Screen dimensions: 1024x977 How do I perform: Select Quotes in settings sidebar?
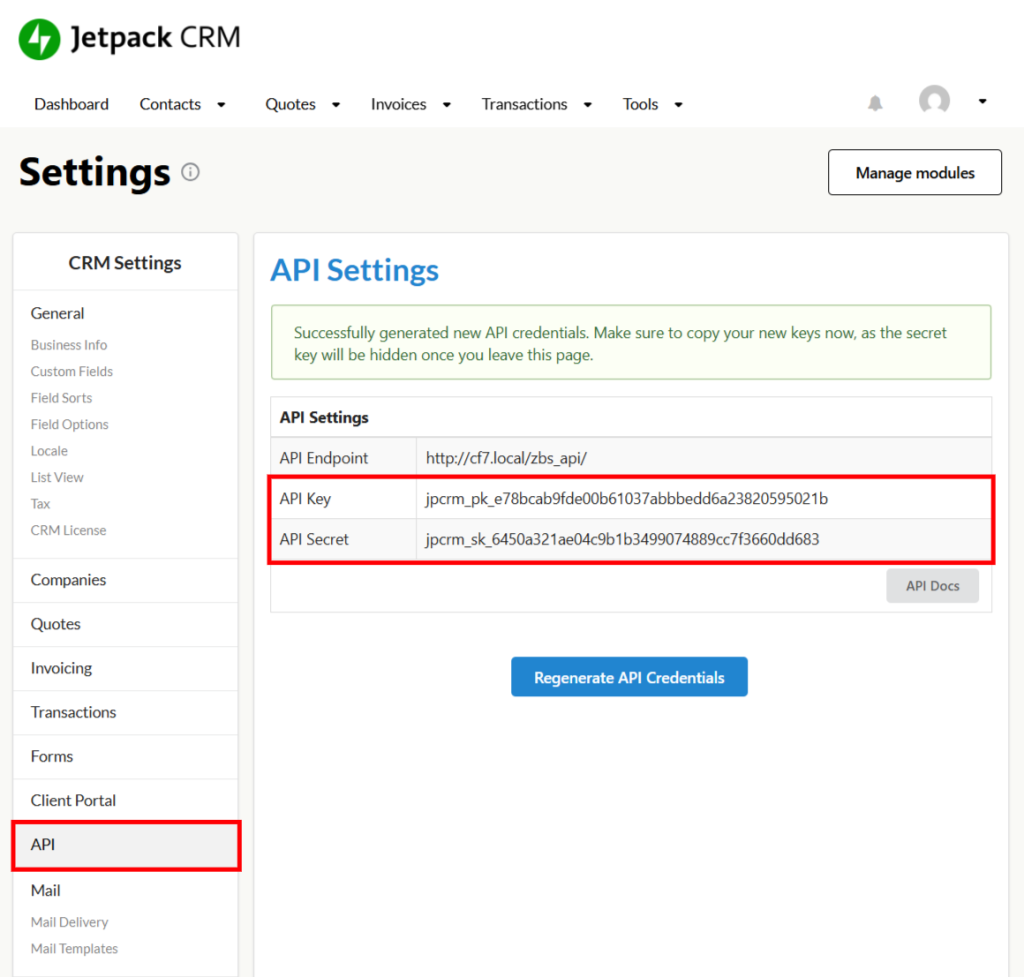tap(125, 624)
